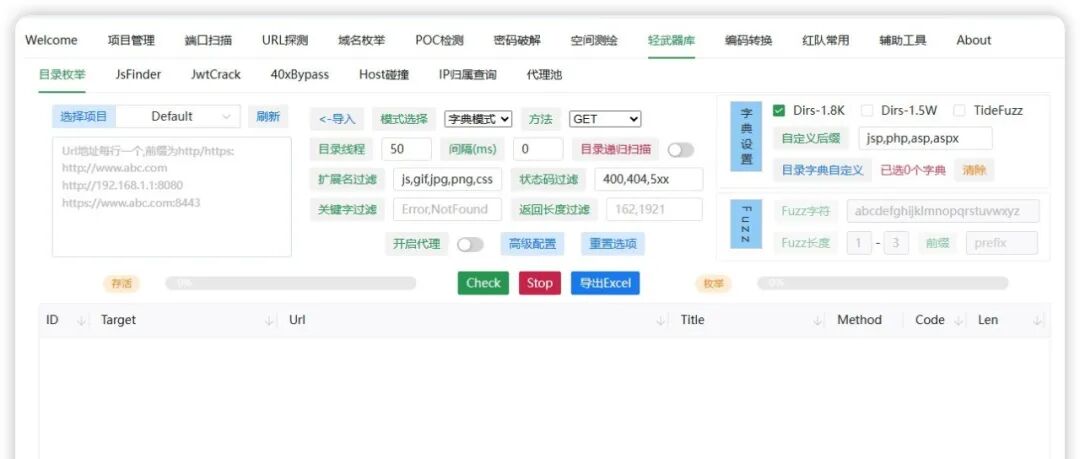Focus the URL address textarea
This screenshot has height=459, width=1080.
[172, 197]
